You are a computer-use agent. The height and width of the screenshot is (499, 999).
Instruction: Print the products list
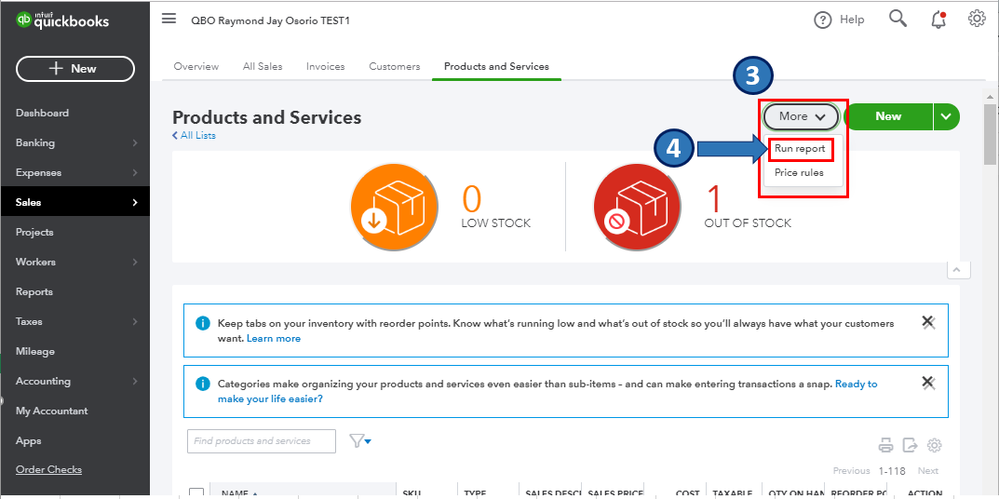pyautogui.click(x=886, y=445)
